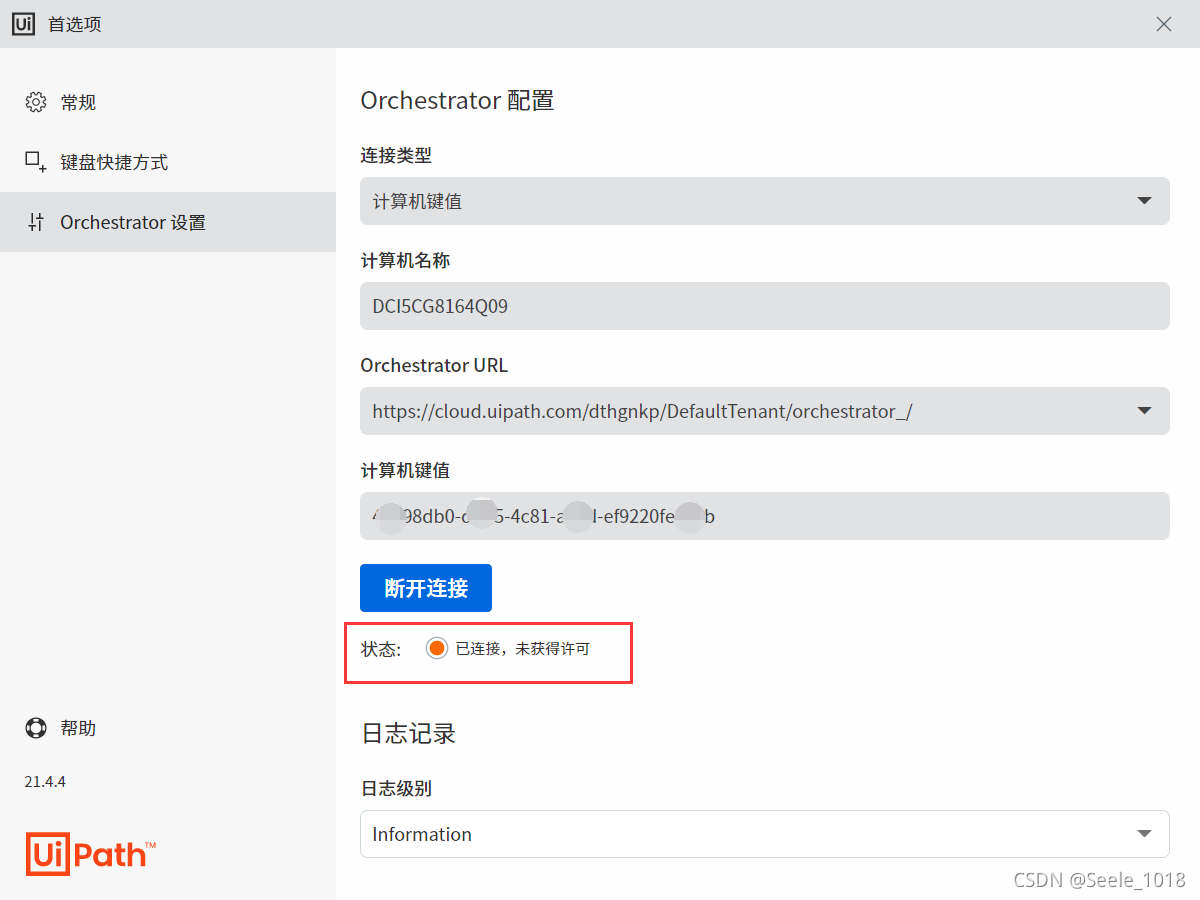Open the Orchestrator URL combo box
Image resolution: width=1200 pixels, height=900 pixels.
pyautogui.click(x=765, y=411)
